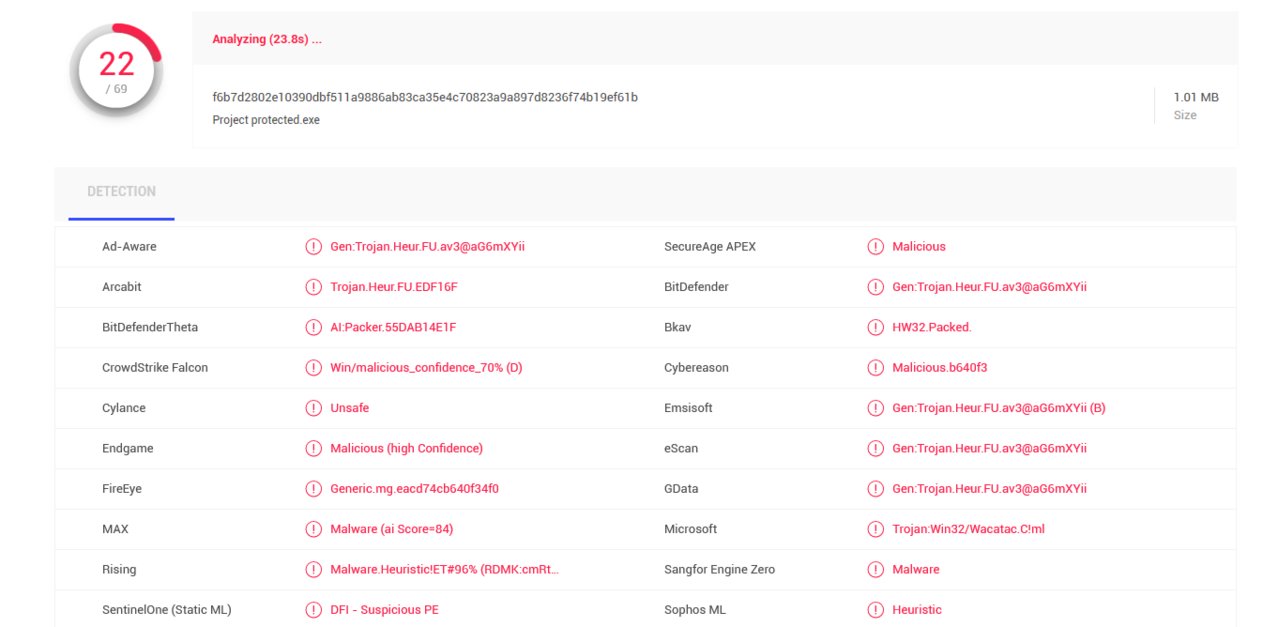Click warning icon for Emsisoft result
Image resolution: width=1278 pixels, height=627 pixels.
tap(876, 408)
